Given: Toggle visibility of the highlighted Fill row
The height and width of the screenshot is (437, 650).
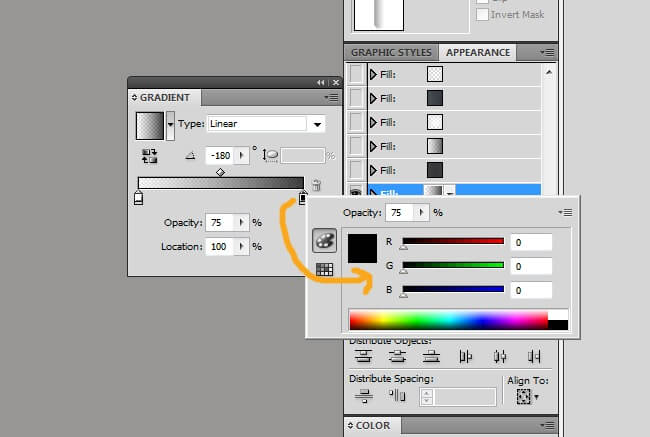Looking at the screenshot, I should pos(355,194).
